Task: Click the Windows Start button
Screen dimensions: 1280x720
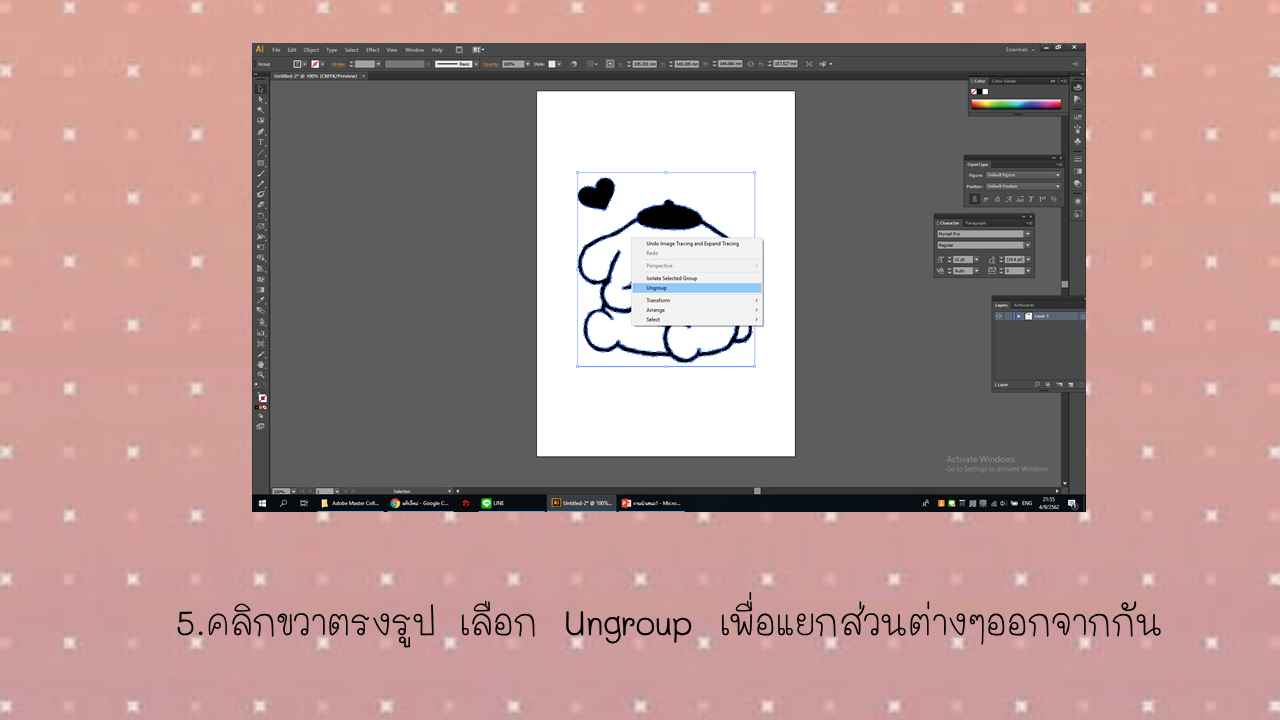Action: (x=262, y=503)
